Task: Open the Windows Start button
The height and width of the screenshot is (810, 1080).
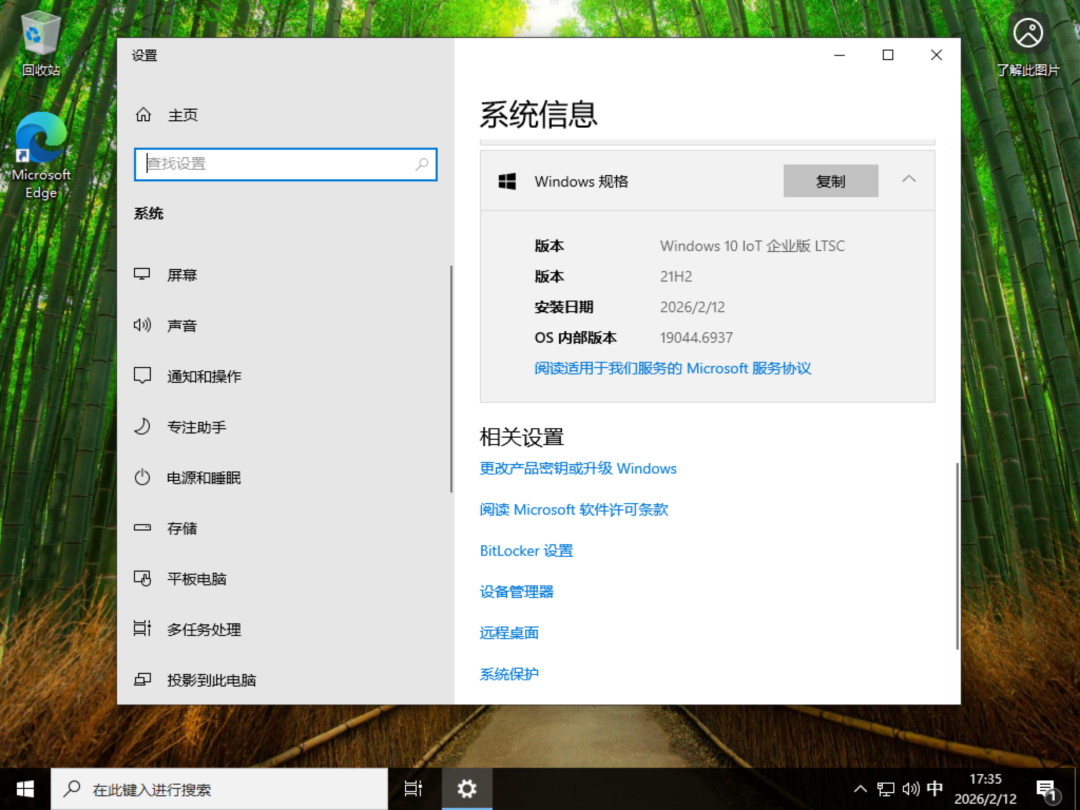Action: (x=25, y=789)
